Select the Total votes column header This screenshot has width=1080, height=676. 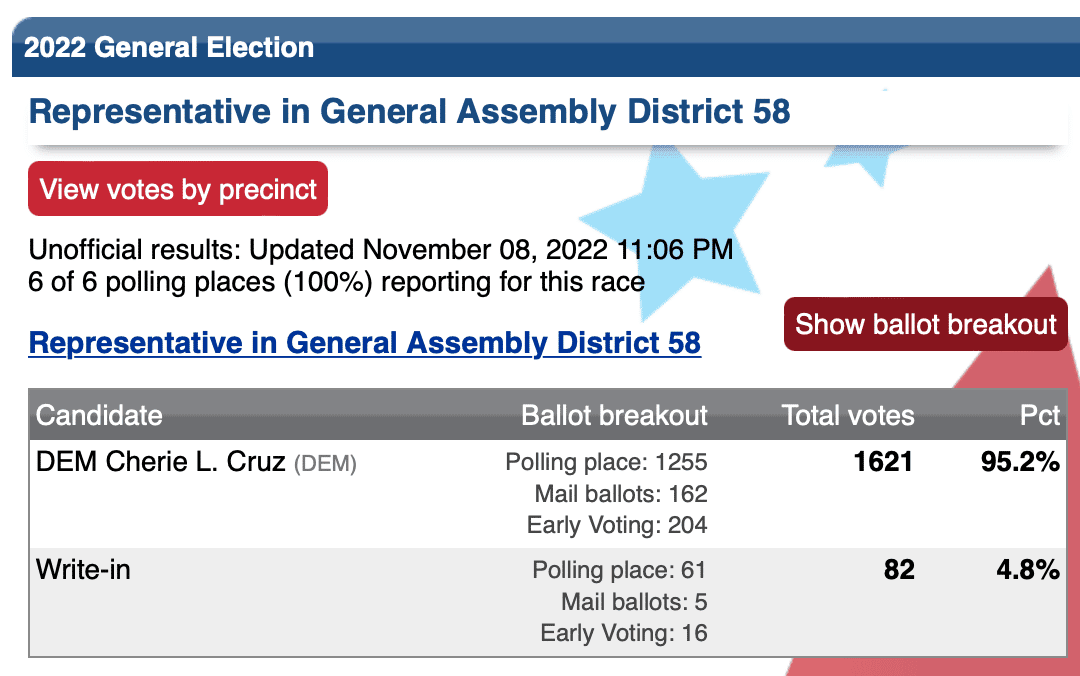tap(848, 416)
